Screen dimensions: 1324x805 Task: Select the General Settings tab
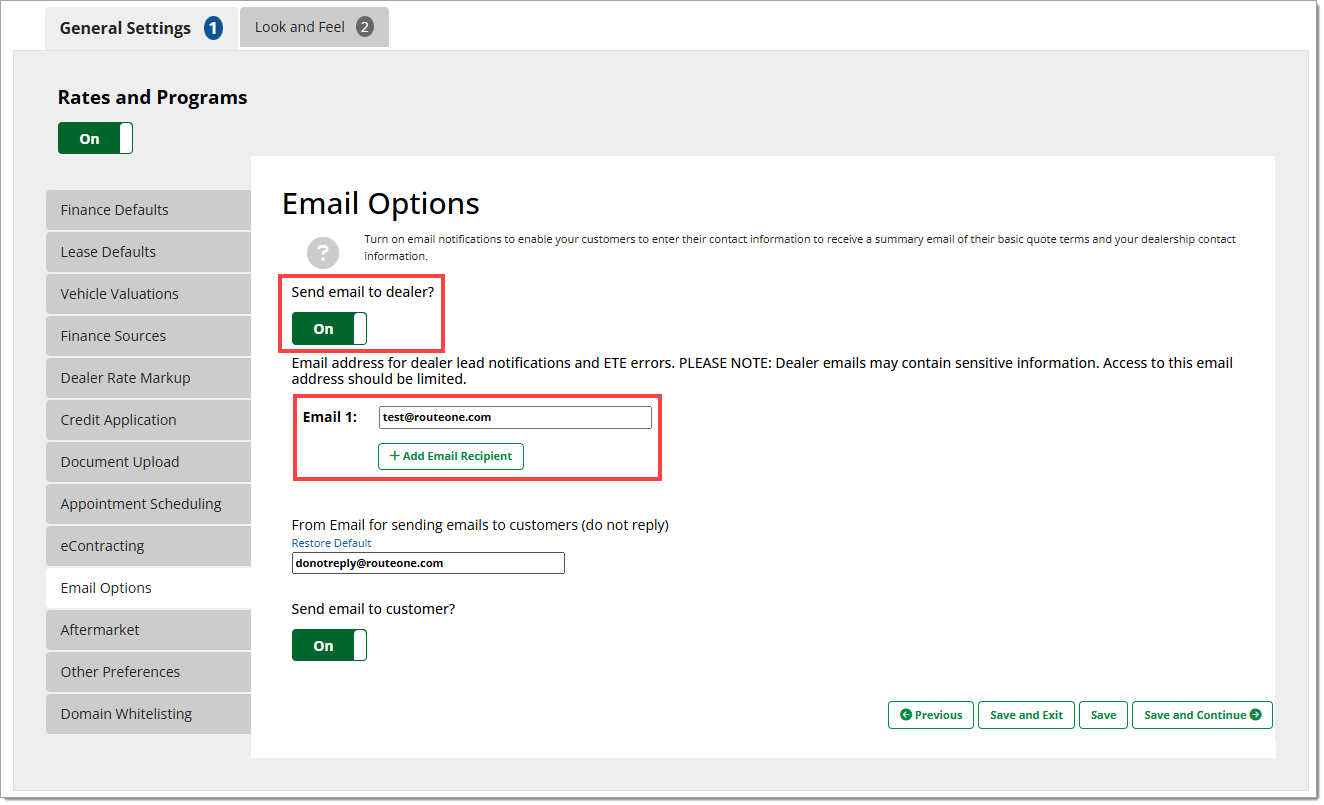tap(140, 28)
